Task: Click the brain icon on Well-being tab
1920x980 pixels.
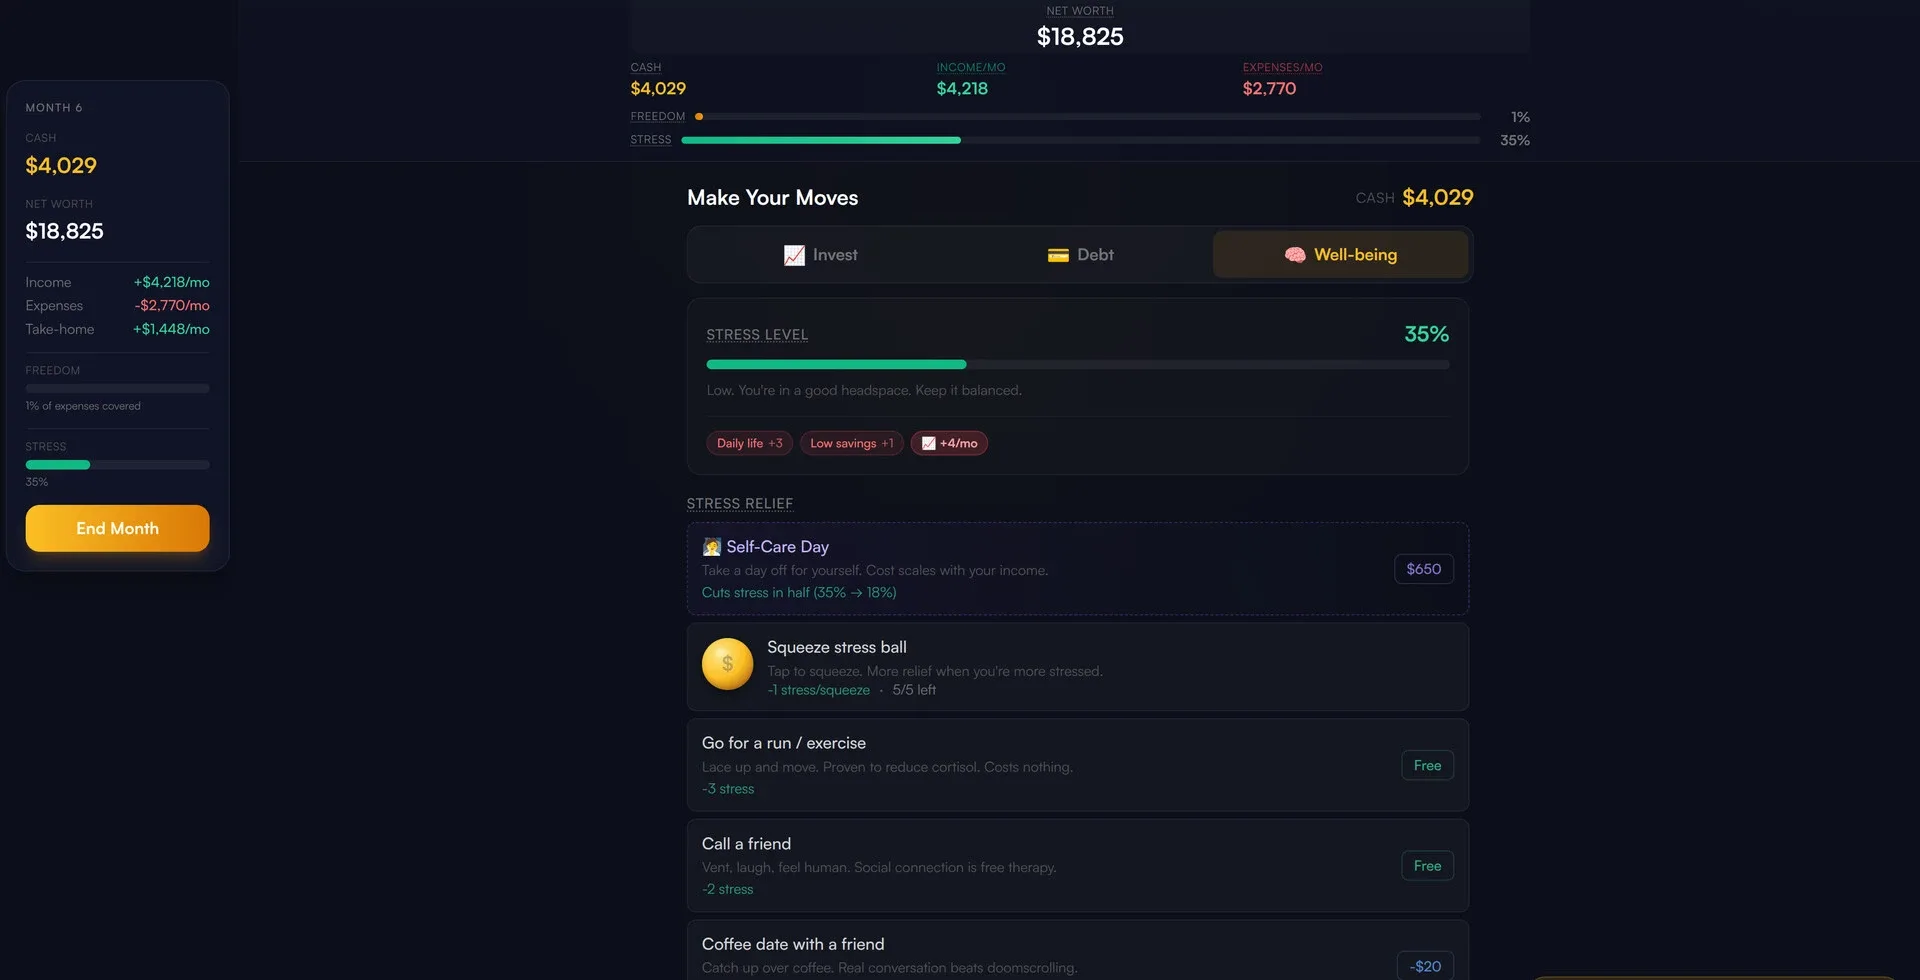Action: (1295, 255)
